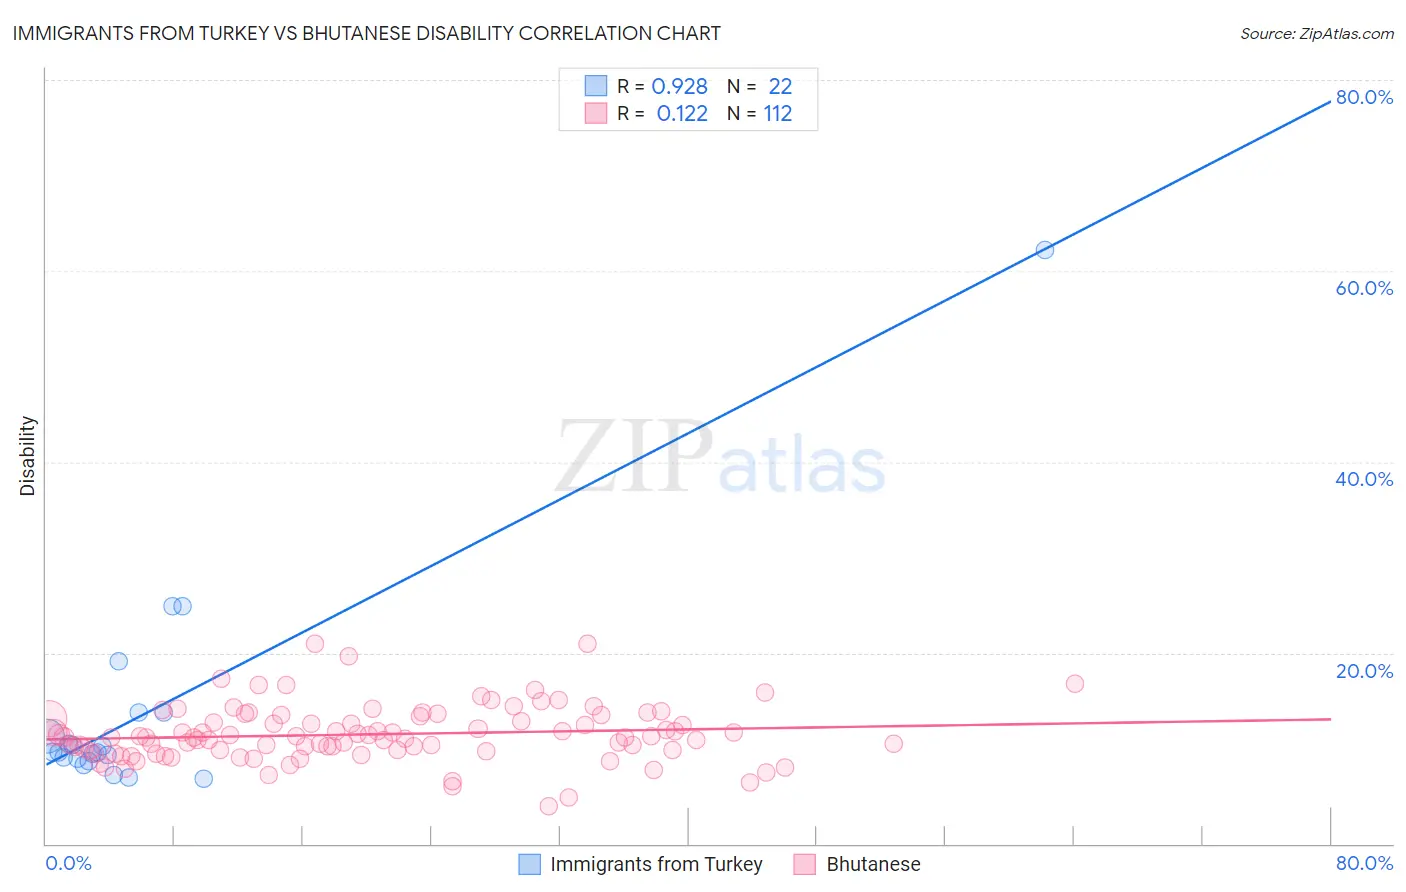Select the R = 0.928 correlation value
1406x892 pixels.
662,86
